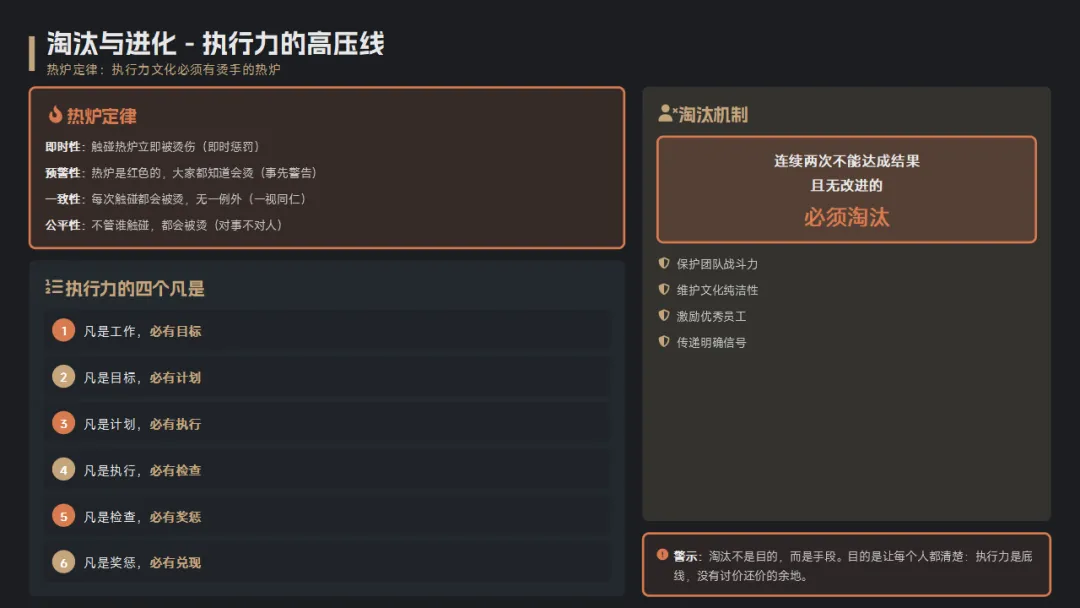Screen dimensions: 1080x608
Task: Select the row 凡是奖惩，必有兑现
Action: 327,563
